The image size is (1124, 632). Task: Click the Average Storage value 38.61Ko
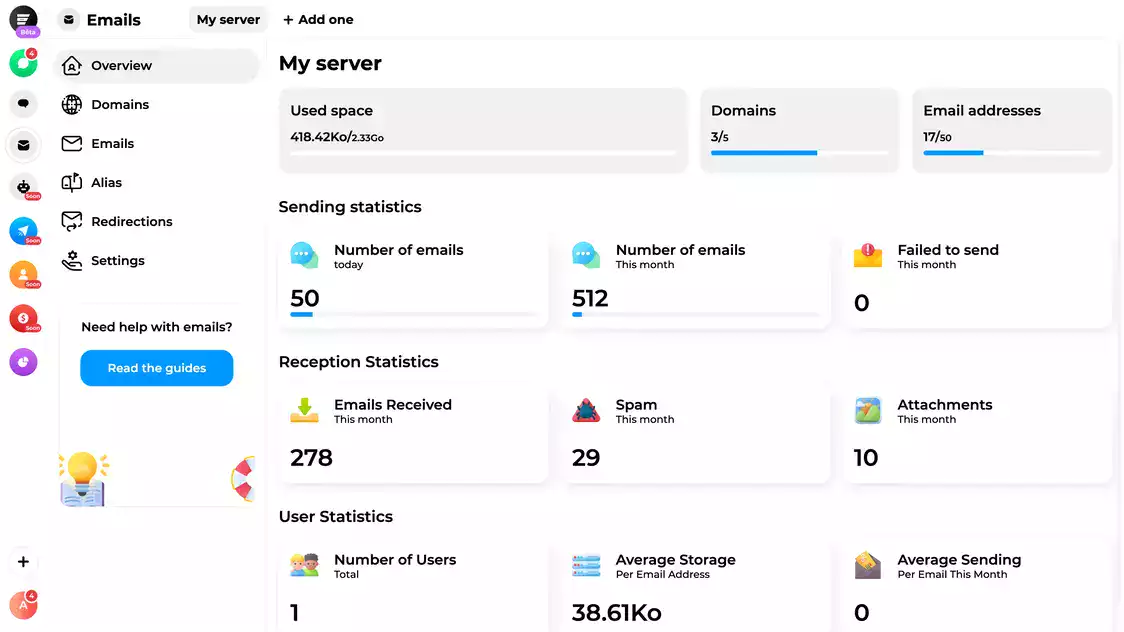pos(616,613)
